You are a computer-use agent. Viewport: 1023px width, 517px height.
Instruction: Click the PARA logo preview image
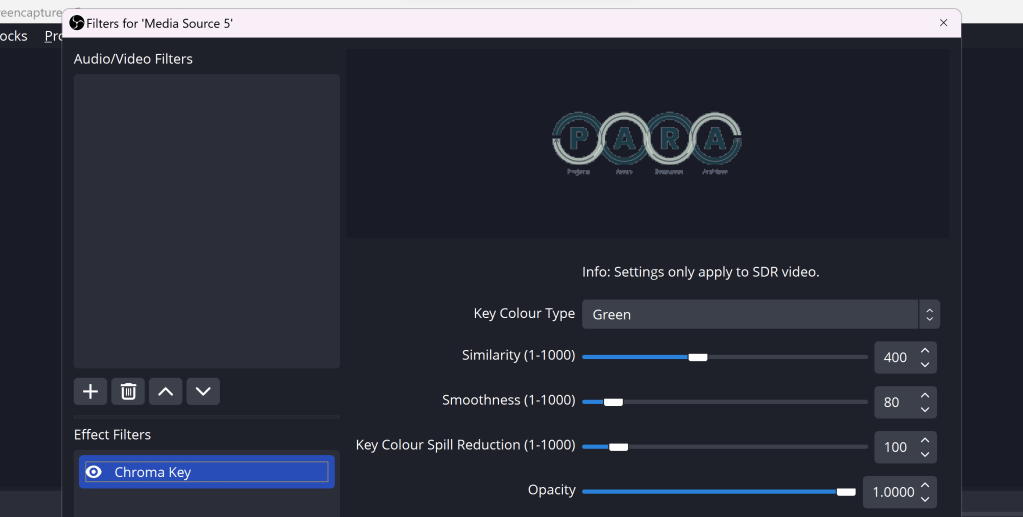pos(647,143)
